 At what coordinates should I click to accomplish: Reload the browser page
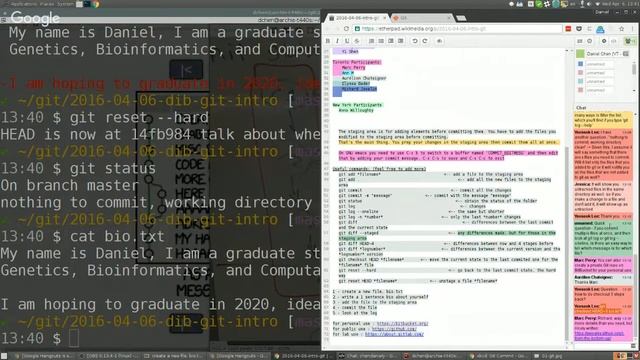[346, 29]
